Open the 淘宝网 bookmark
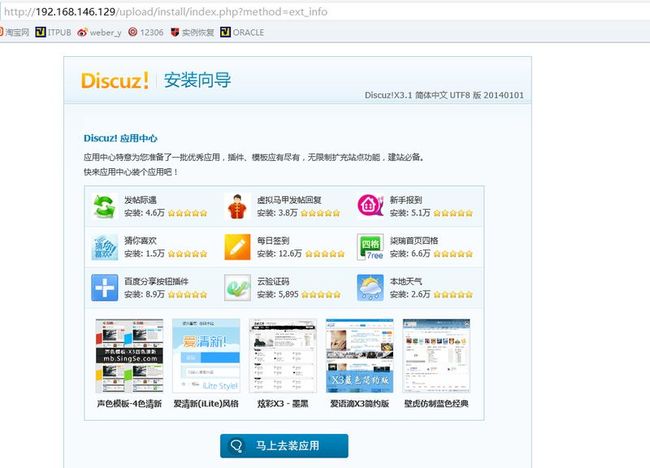The image size is (650, 468). [15, 32]
